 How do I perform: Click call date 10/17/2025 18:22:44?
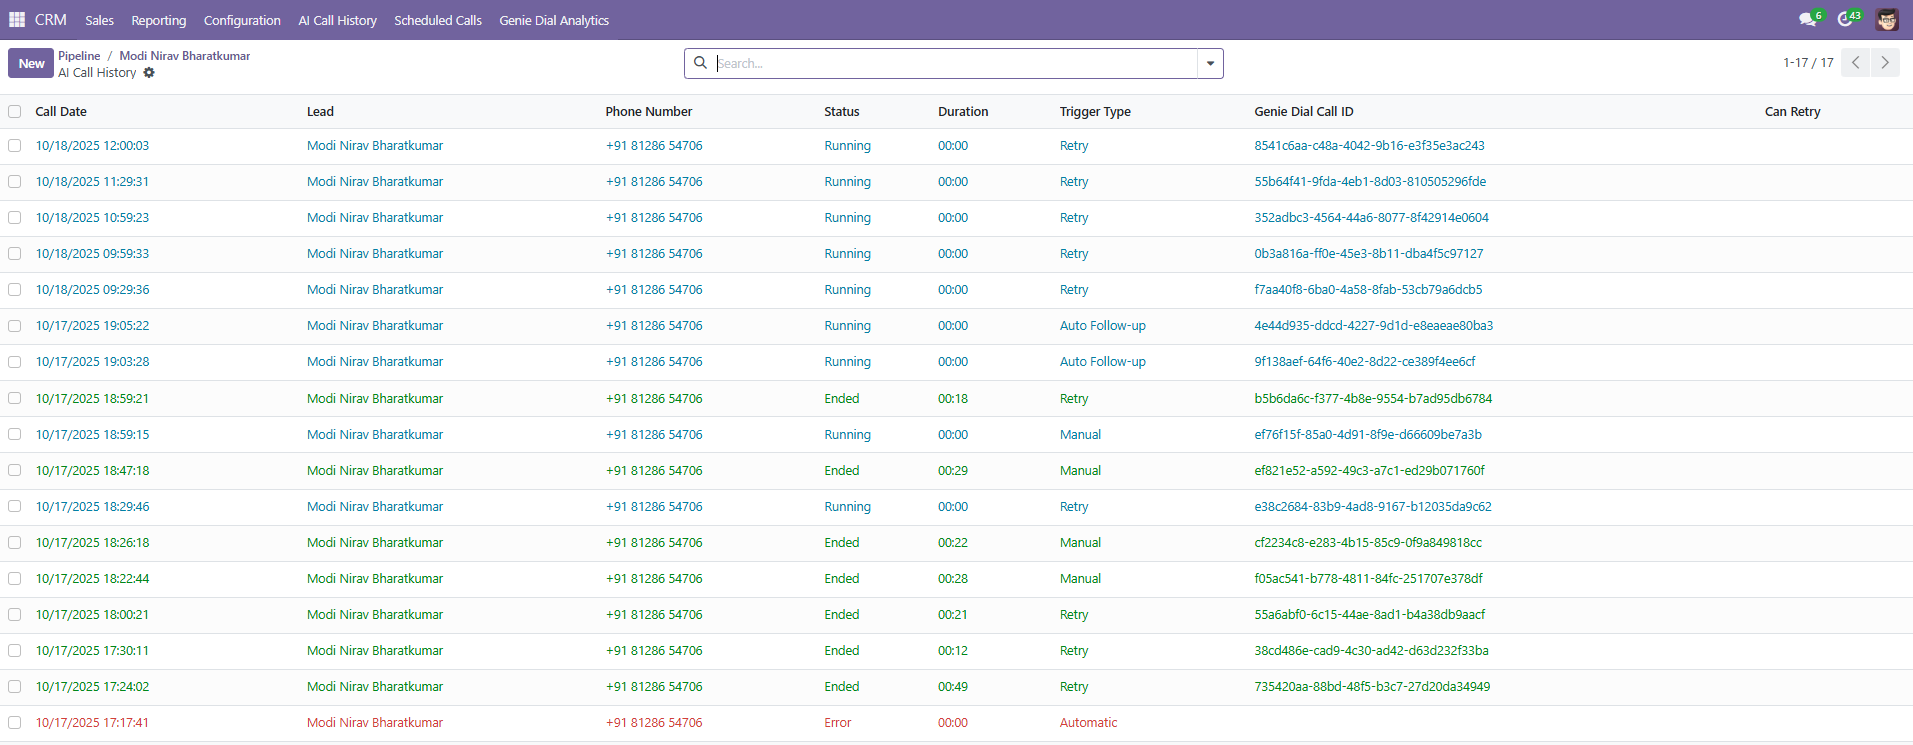click(92, 578)
